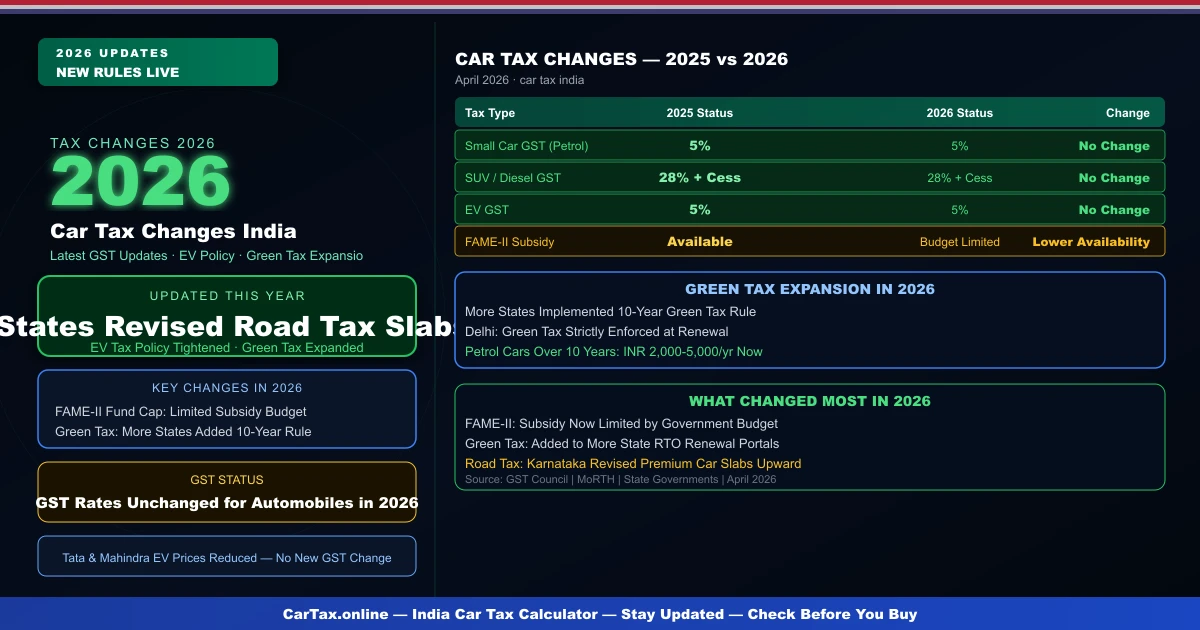Click the CAR TAX CHANGES 2025 vs 2026 title
The width and height of the screenshot is (1200, 630).
622,59
